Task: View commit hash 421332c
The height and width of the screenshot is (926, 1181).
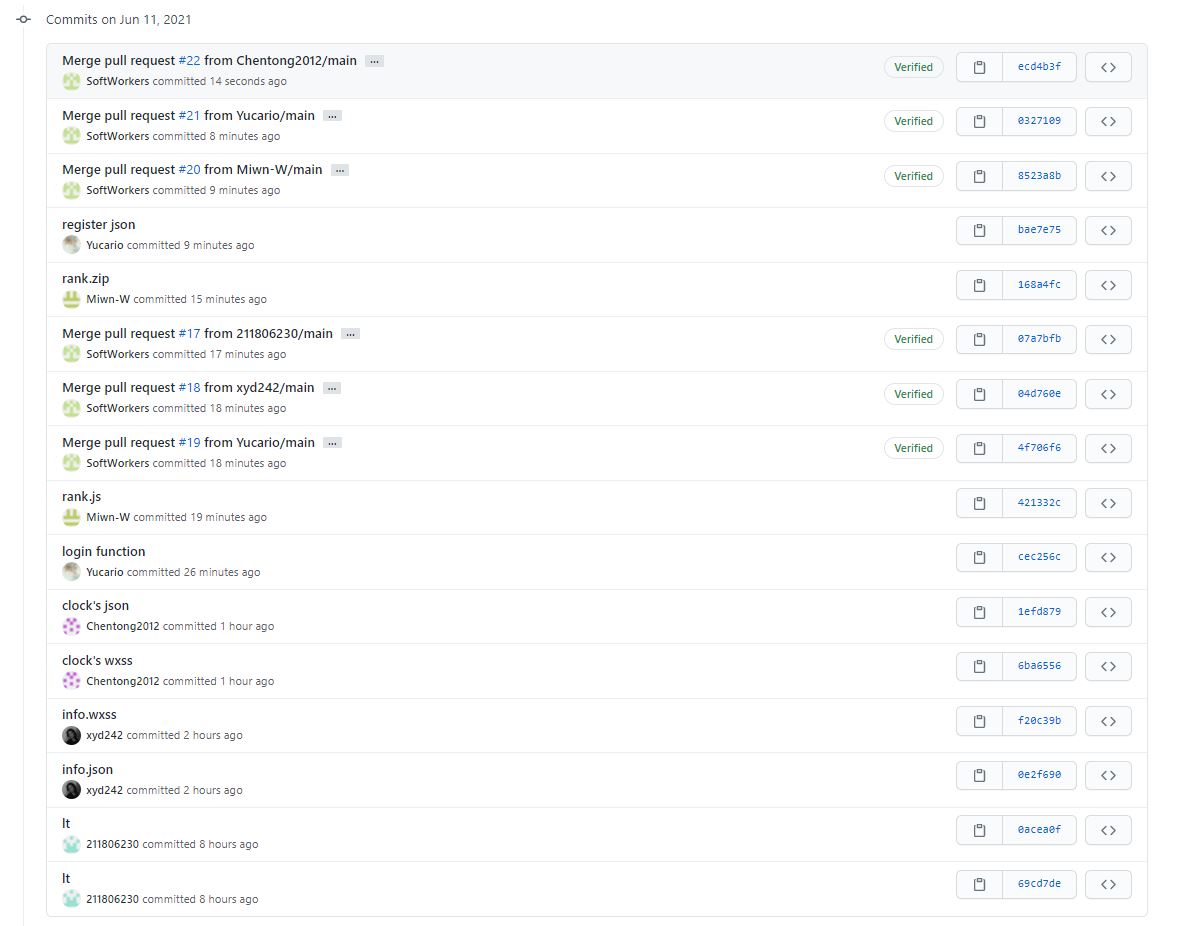Action: [x=1039, y=503]
